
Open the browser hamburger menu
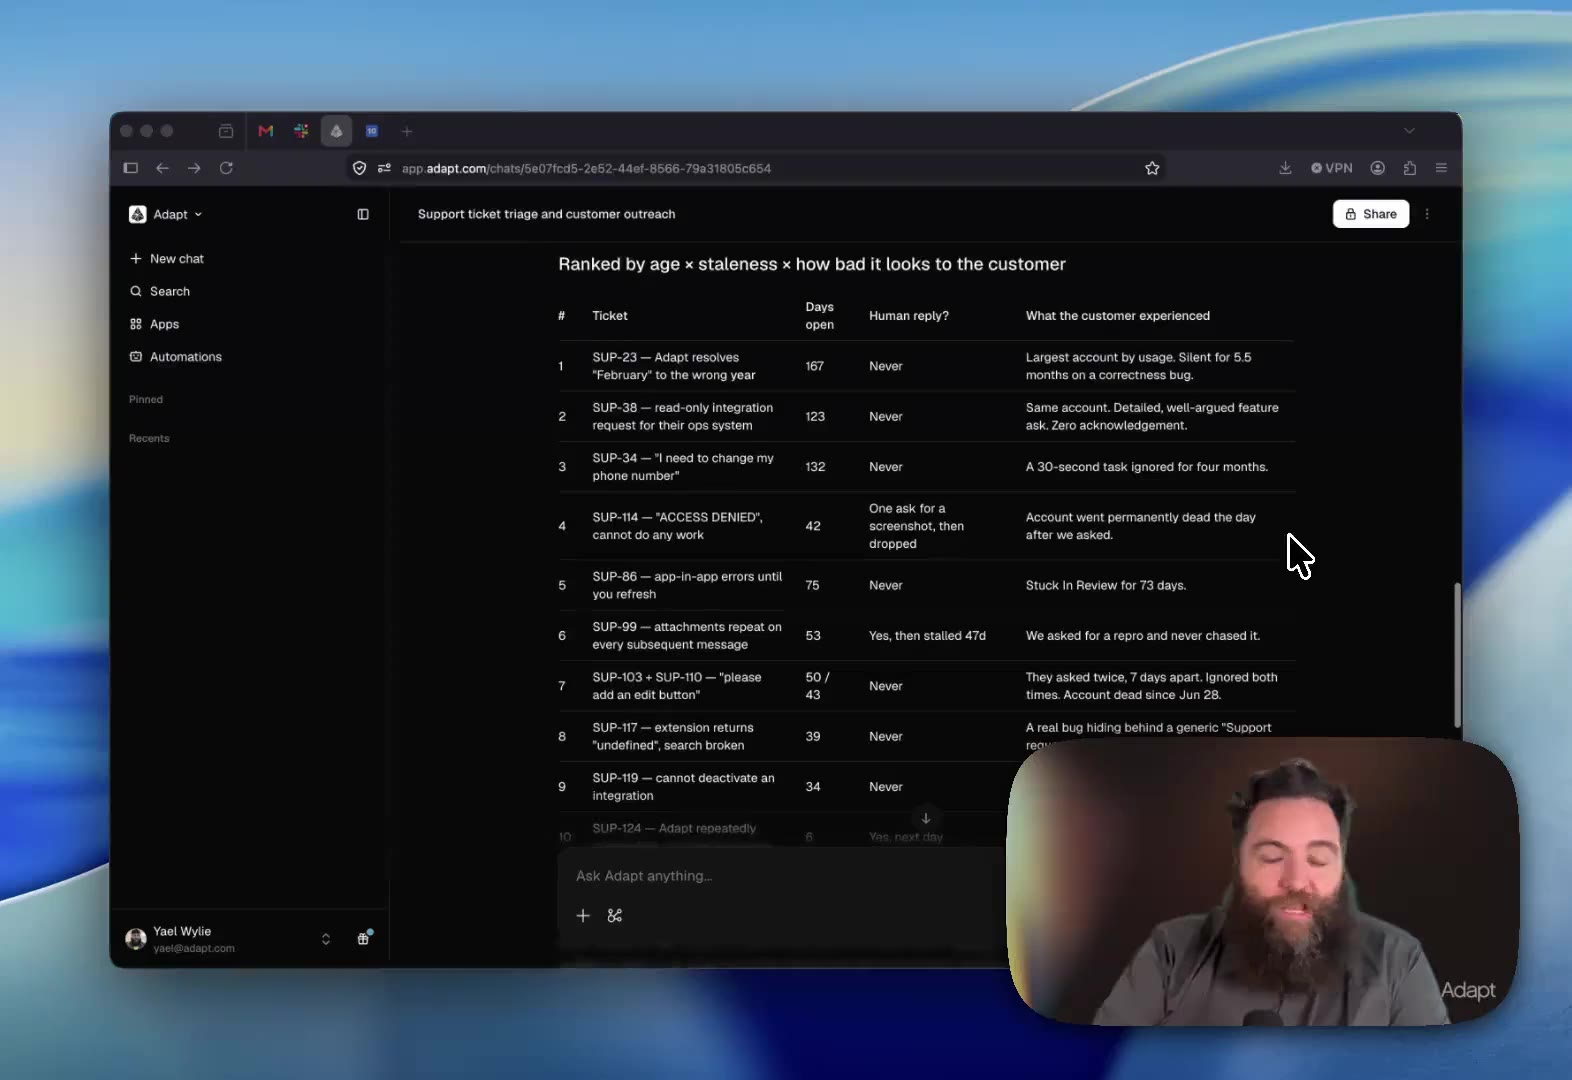pyautogui.click(x=1441, y=168)
